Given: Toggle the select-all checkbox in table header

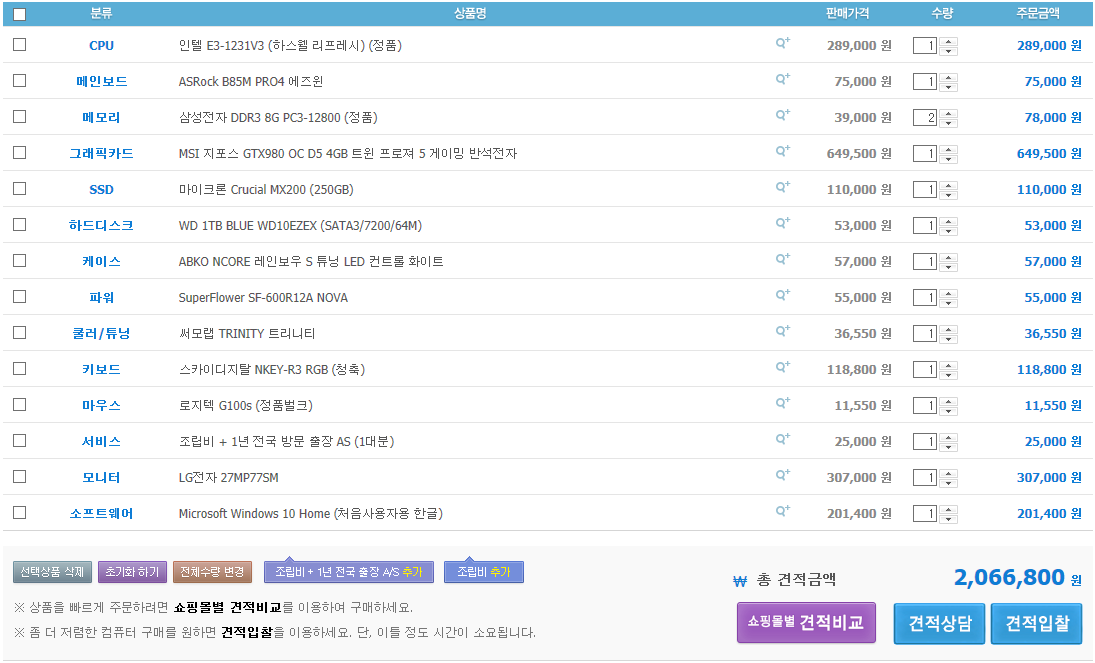Looking at the screenshot, I should click(20, 14).
